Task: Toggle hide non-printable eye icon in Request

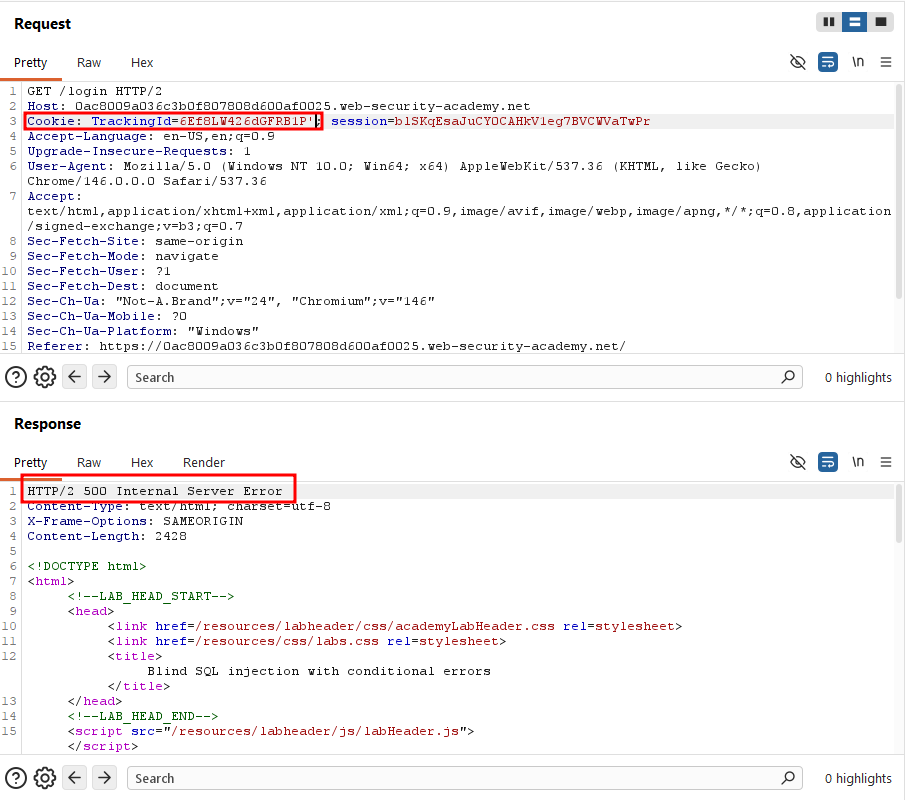Action: (x=798, y=62)
